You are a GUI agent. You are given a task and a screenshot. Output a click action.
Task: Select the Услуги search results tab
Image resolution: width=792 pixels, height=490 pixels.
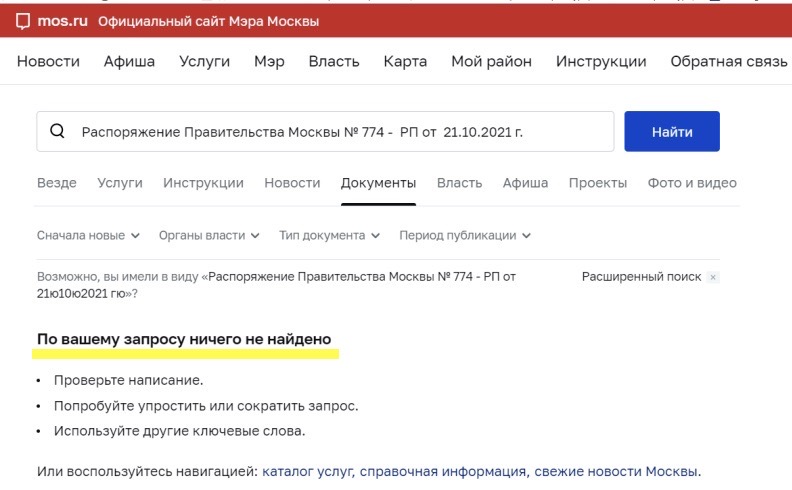pyautogui.click(x=120, y=183)
